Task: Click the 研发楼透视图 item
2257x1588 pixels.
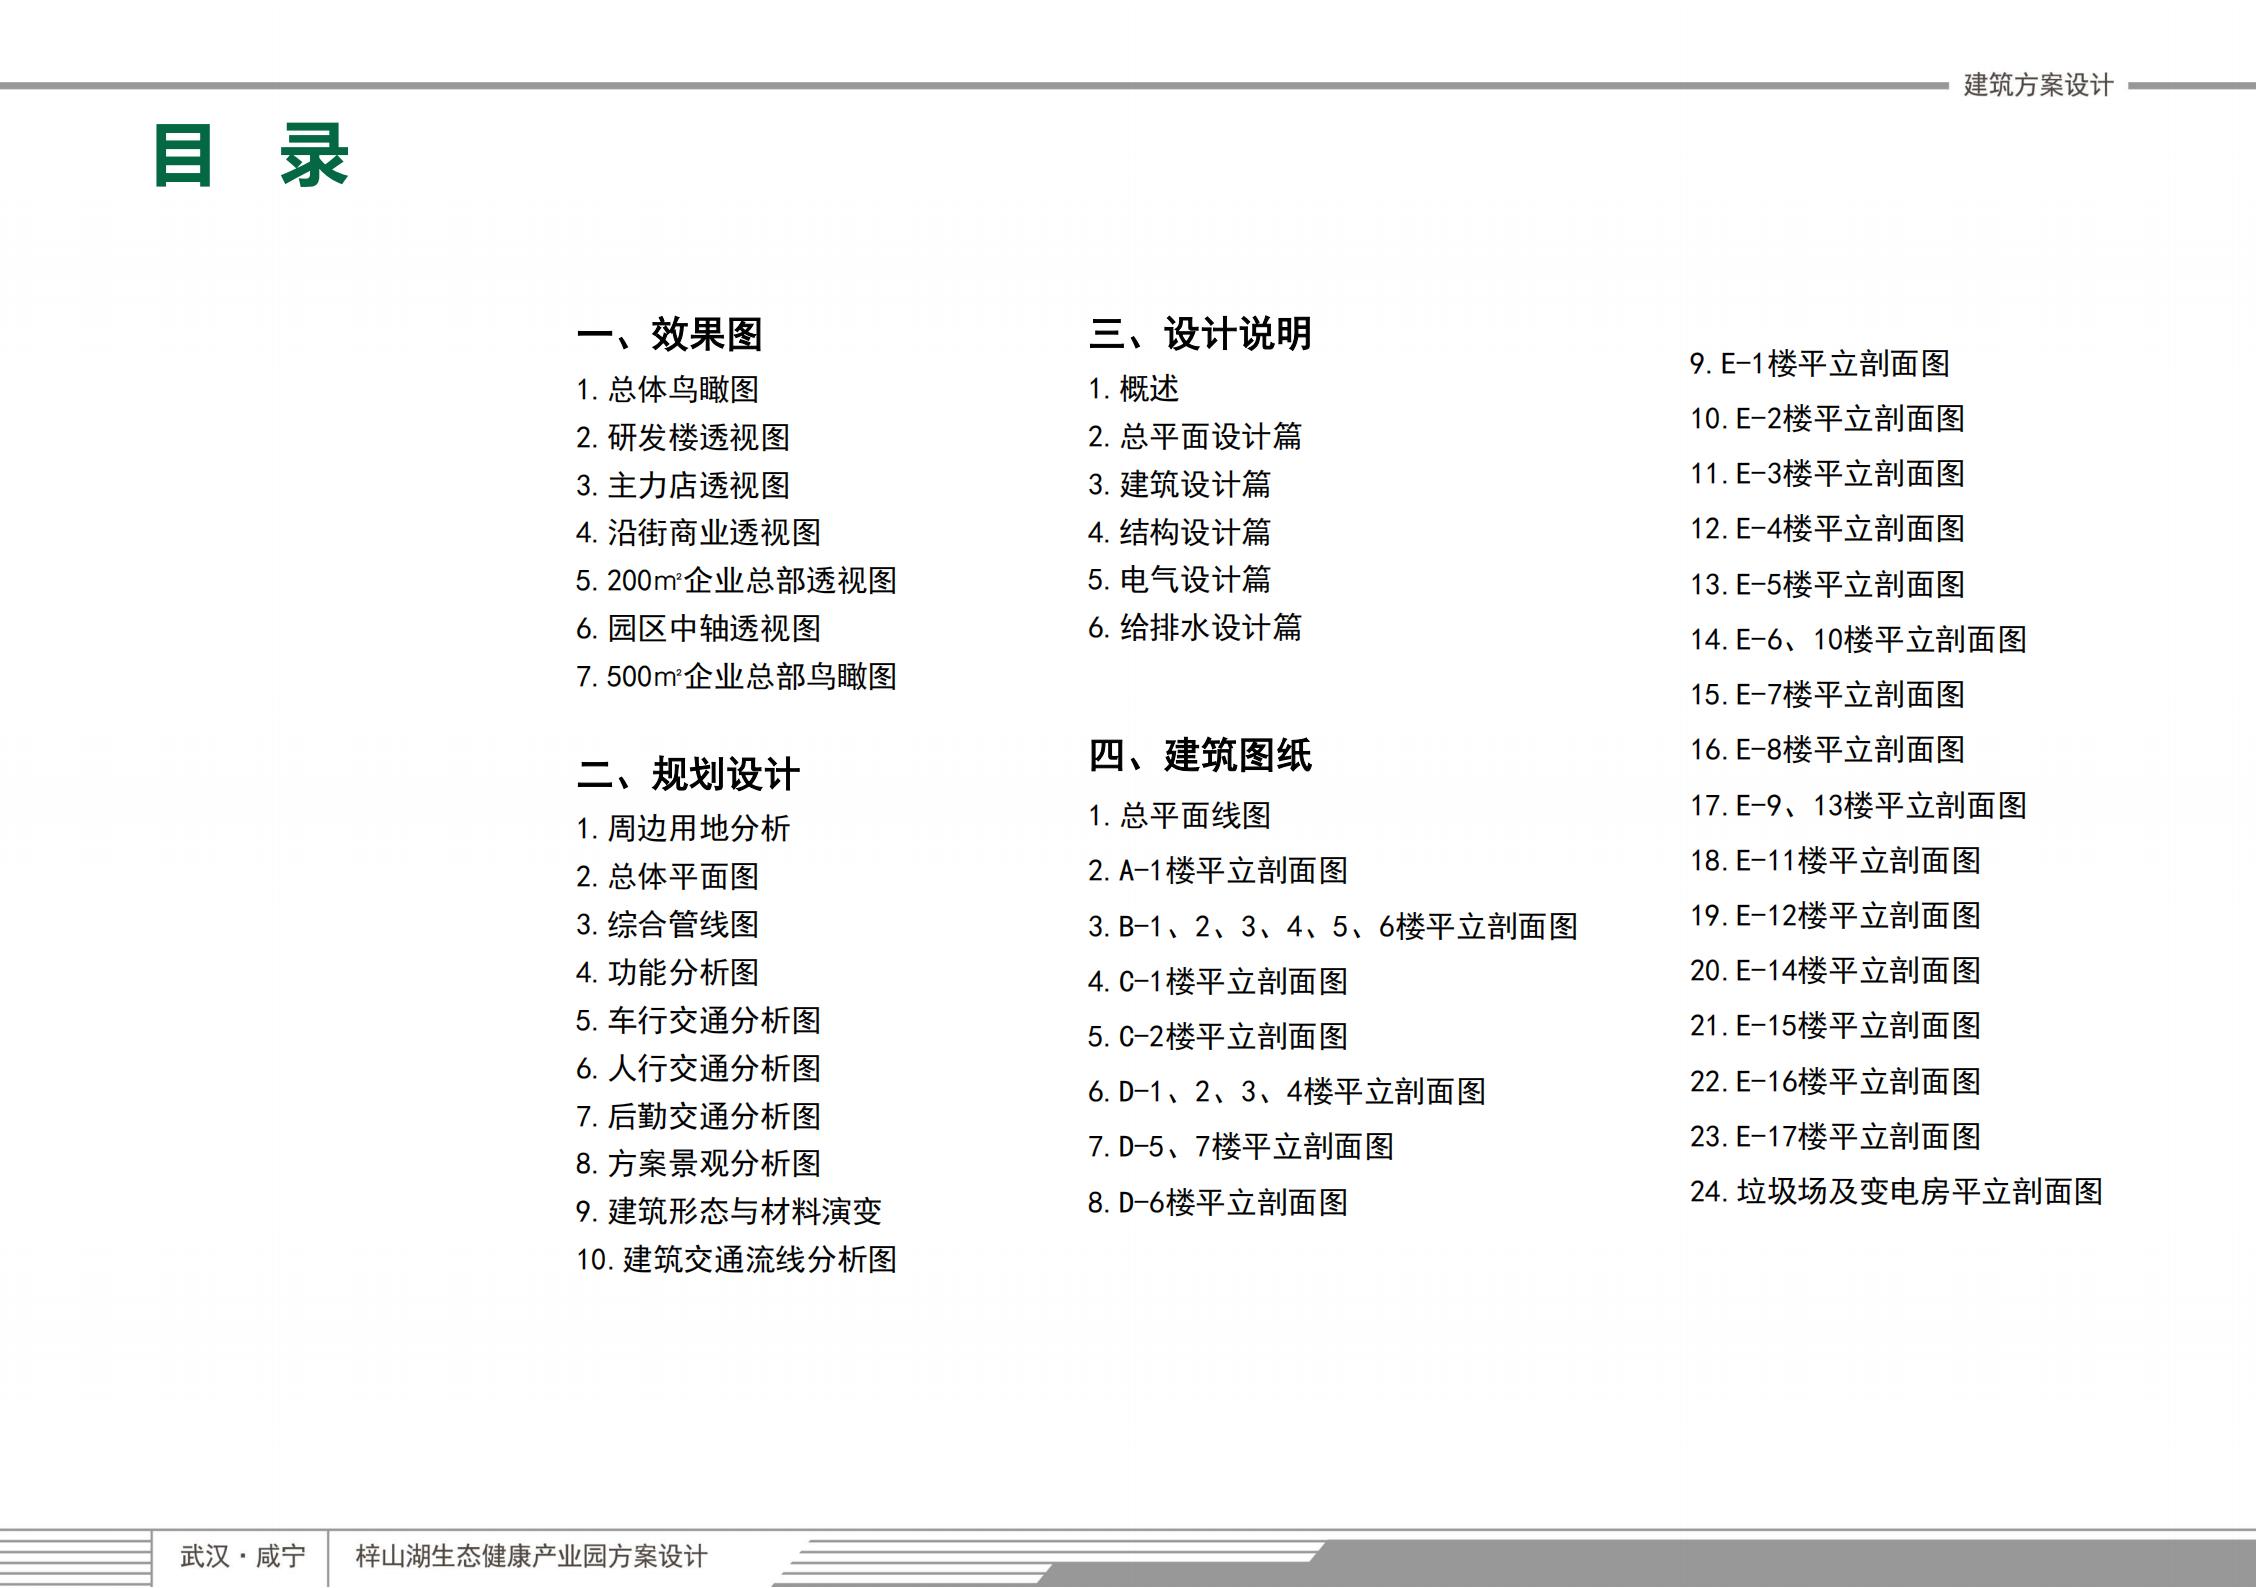Action: [683, 437]
